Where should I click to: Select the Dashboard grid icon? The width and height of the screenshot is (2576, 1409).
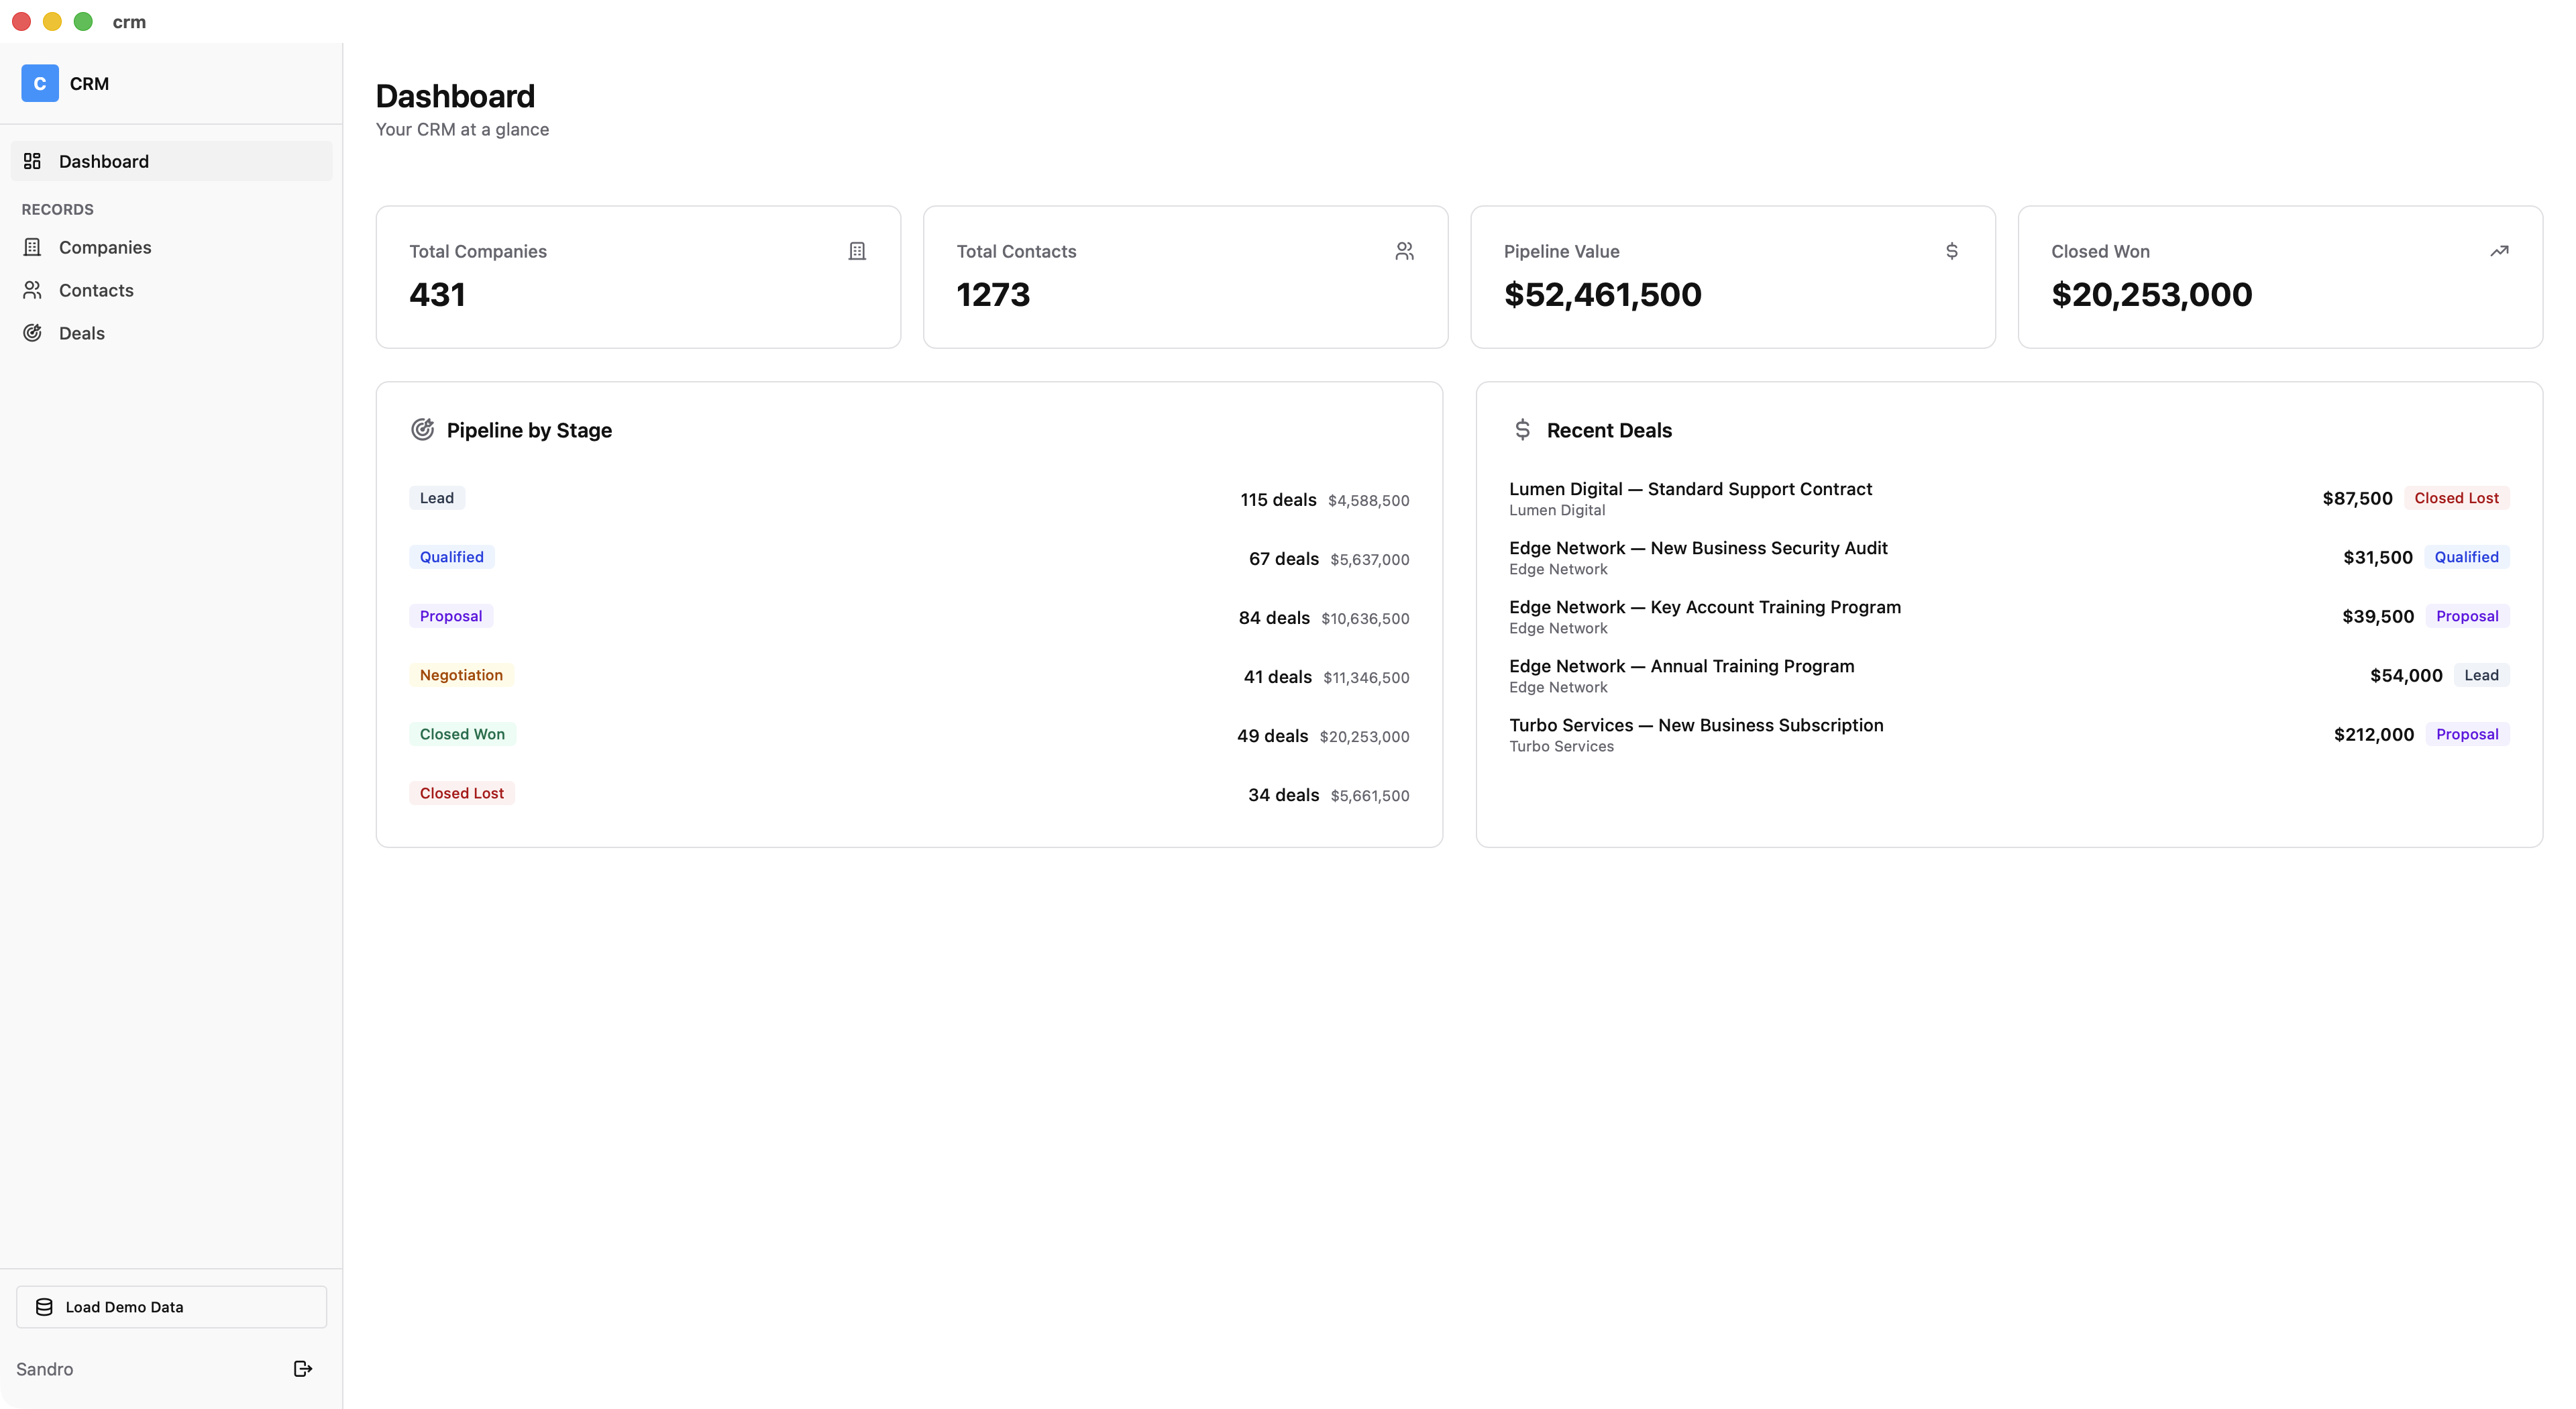[x=32, y=160]
